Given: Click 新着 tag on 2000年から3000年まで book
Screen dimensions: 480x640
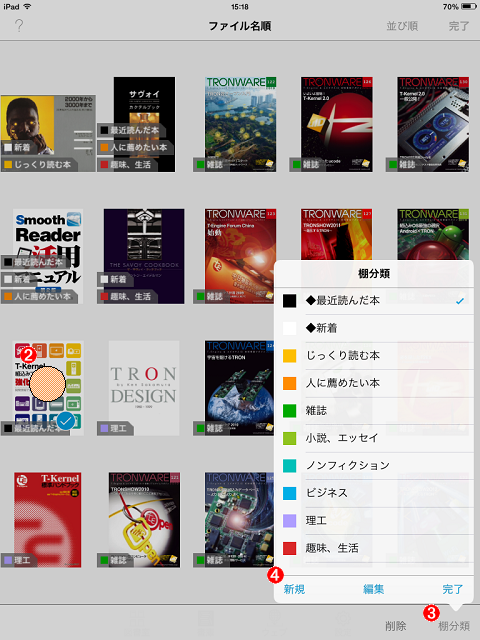Looking at the screenshot, I should pos(18,147).
